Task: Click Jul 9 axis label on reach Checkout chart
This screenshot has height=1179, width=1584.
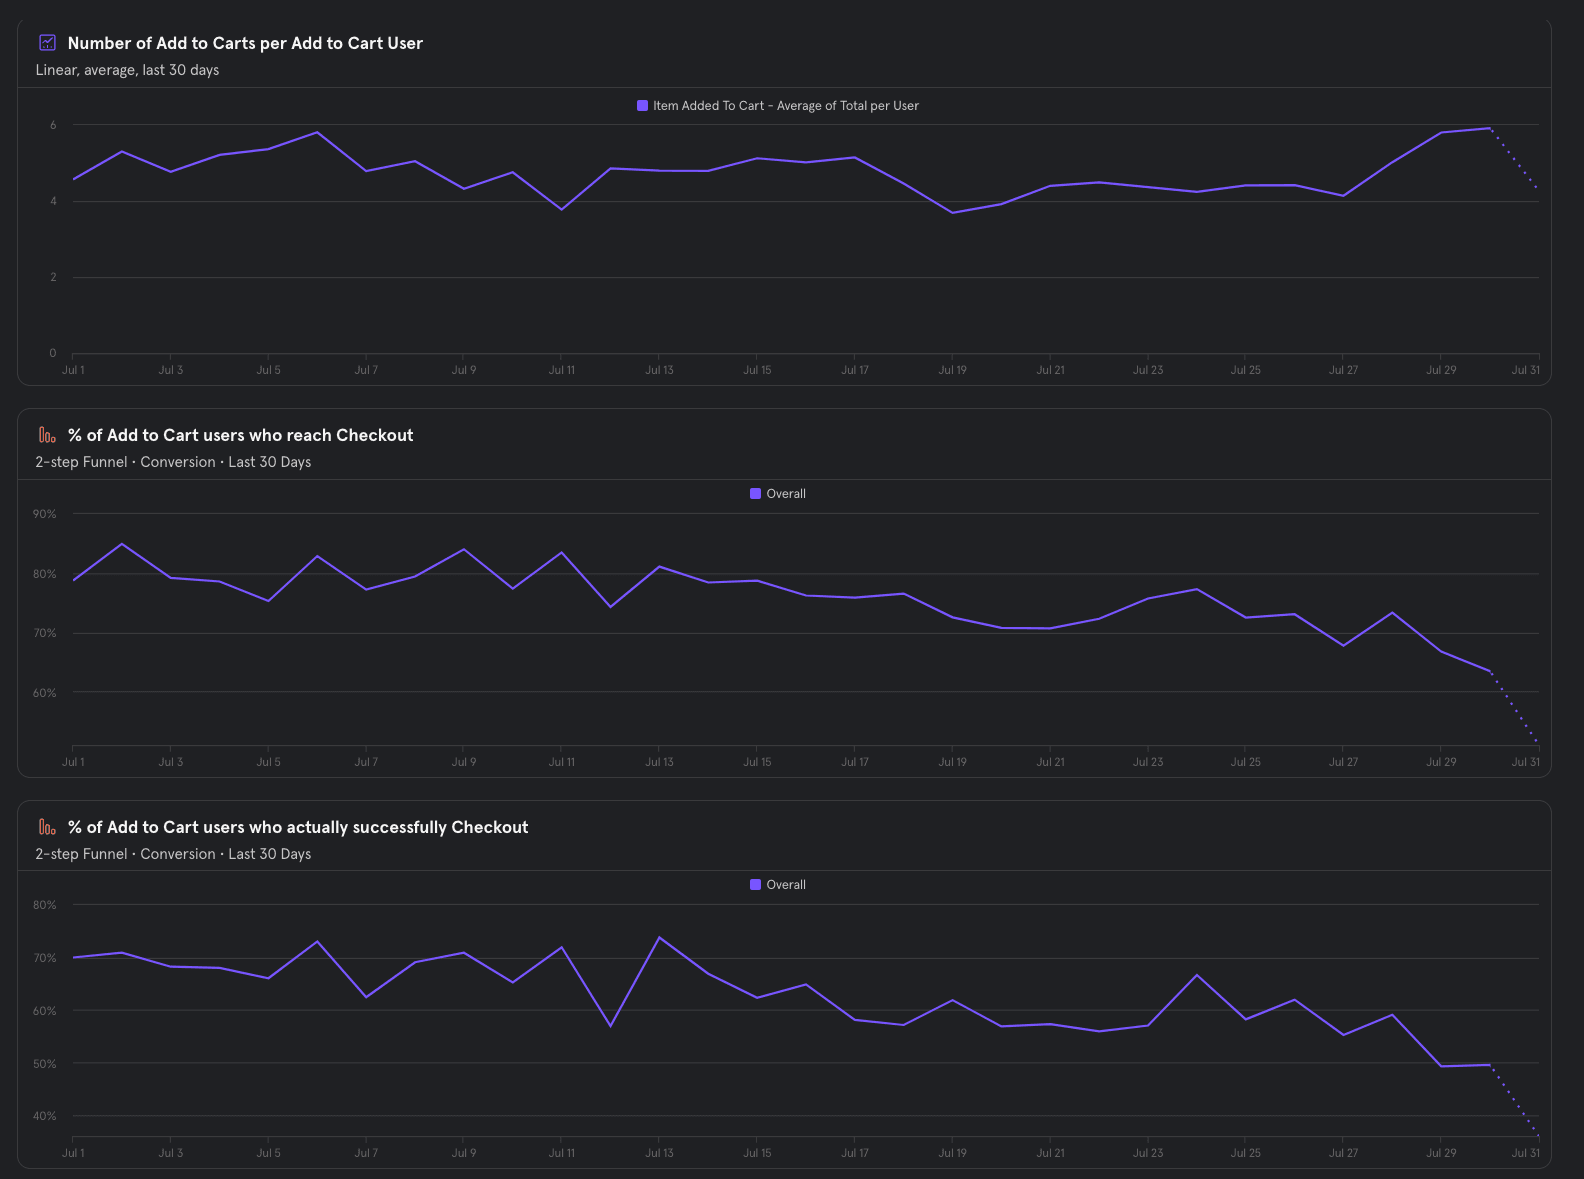Action: (464, 762)
